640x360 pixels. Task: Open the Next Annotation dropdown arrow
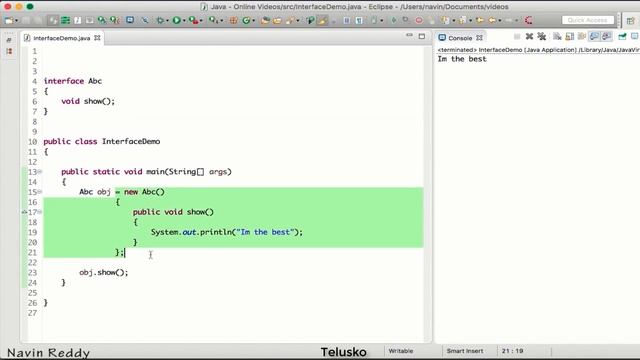pyautogui.click(x=453, y=20)
